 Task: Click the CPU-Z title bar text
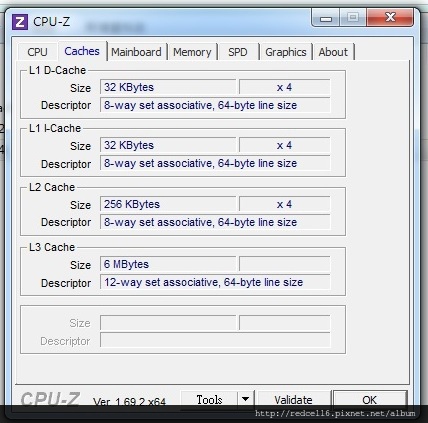[x=51, y=22]
